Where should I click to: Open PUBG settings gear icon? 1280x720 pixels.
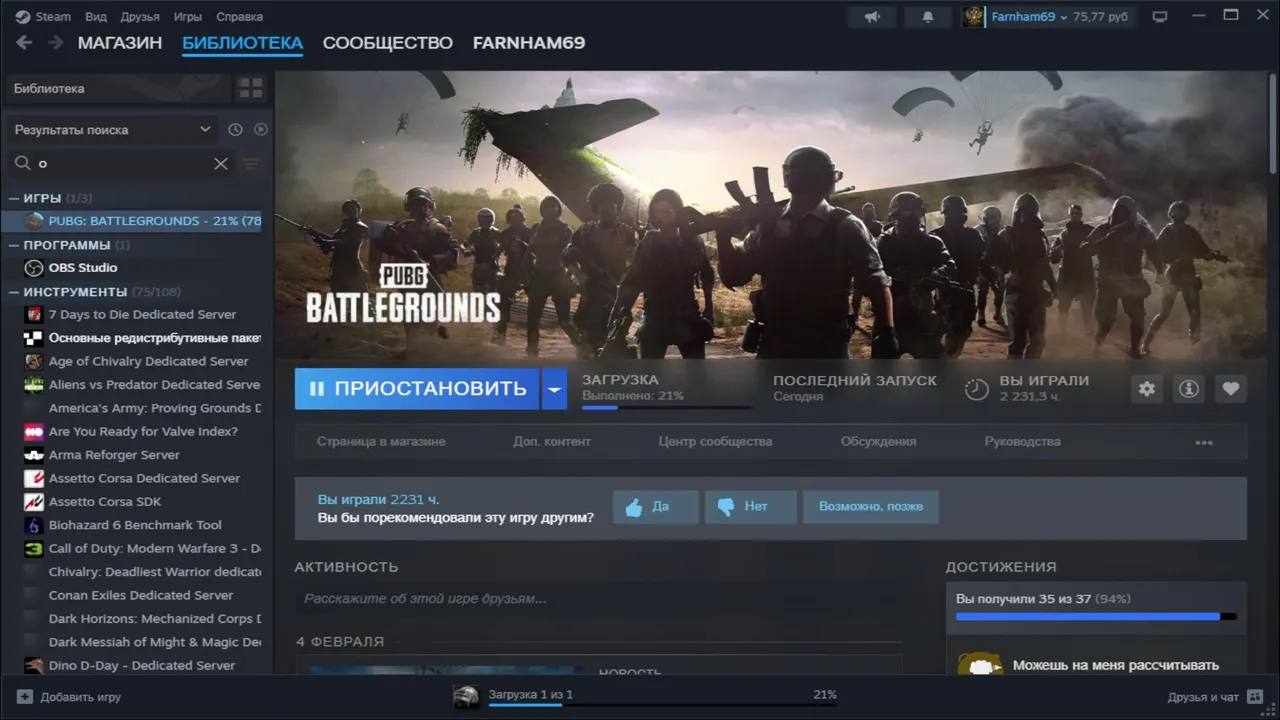[x=1147, y=389]
